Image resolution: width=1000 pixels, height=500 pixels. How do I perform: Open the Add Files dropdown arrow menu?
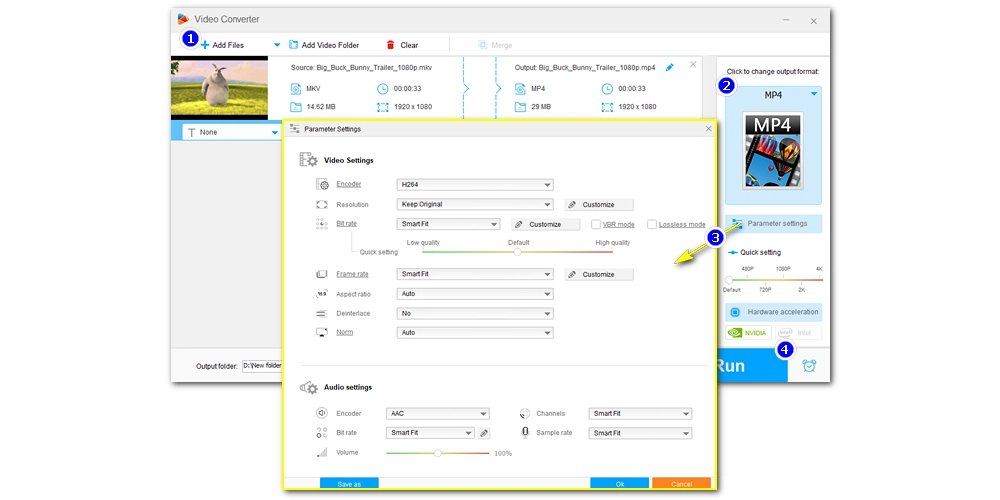click(277, 45)
